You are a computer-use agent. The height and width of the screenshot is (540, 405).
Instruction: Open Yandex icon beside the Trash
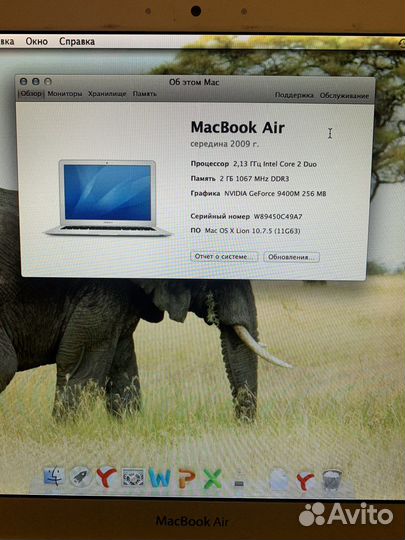[305, 481]
